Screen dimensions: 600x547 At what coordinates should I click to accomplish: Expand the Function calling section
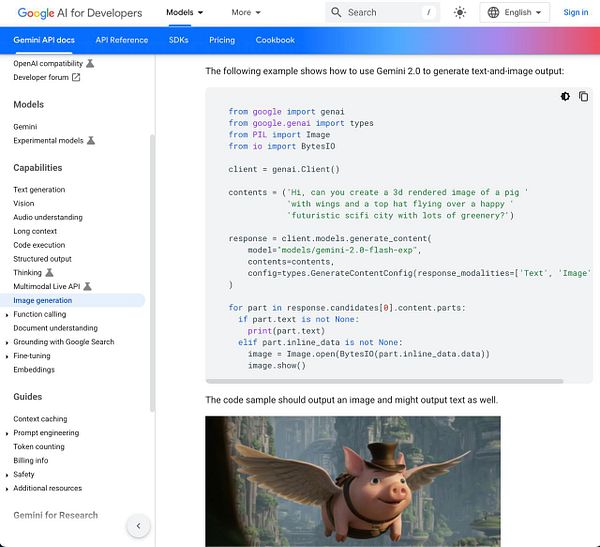(7, 315)
